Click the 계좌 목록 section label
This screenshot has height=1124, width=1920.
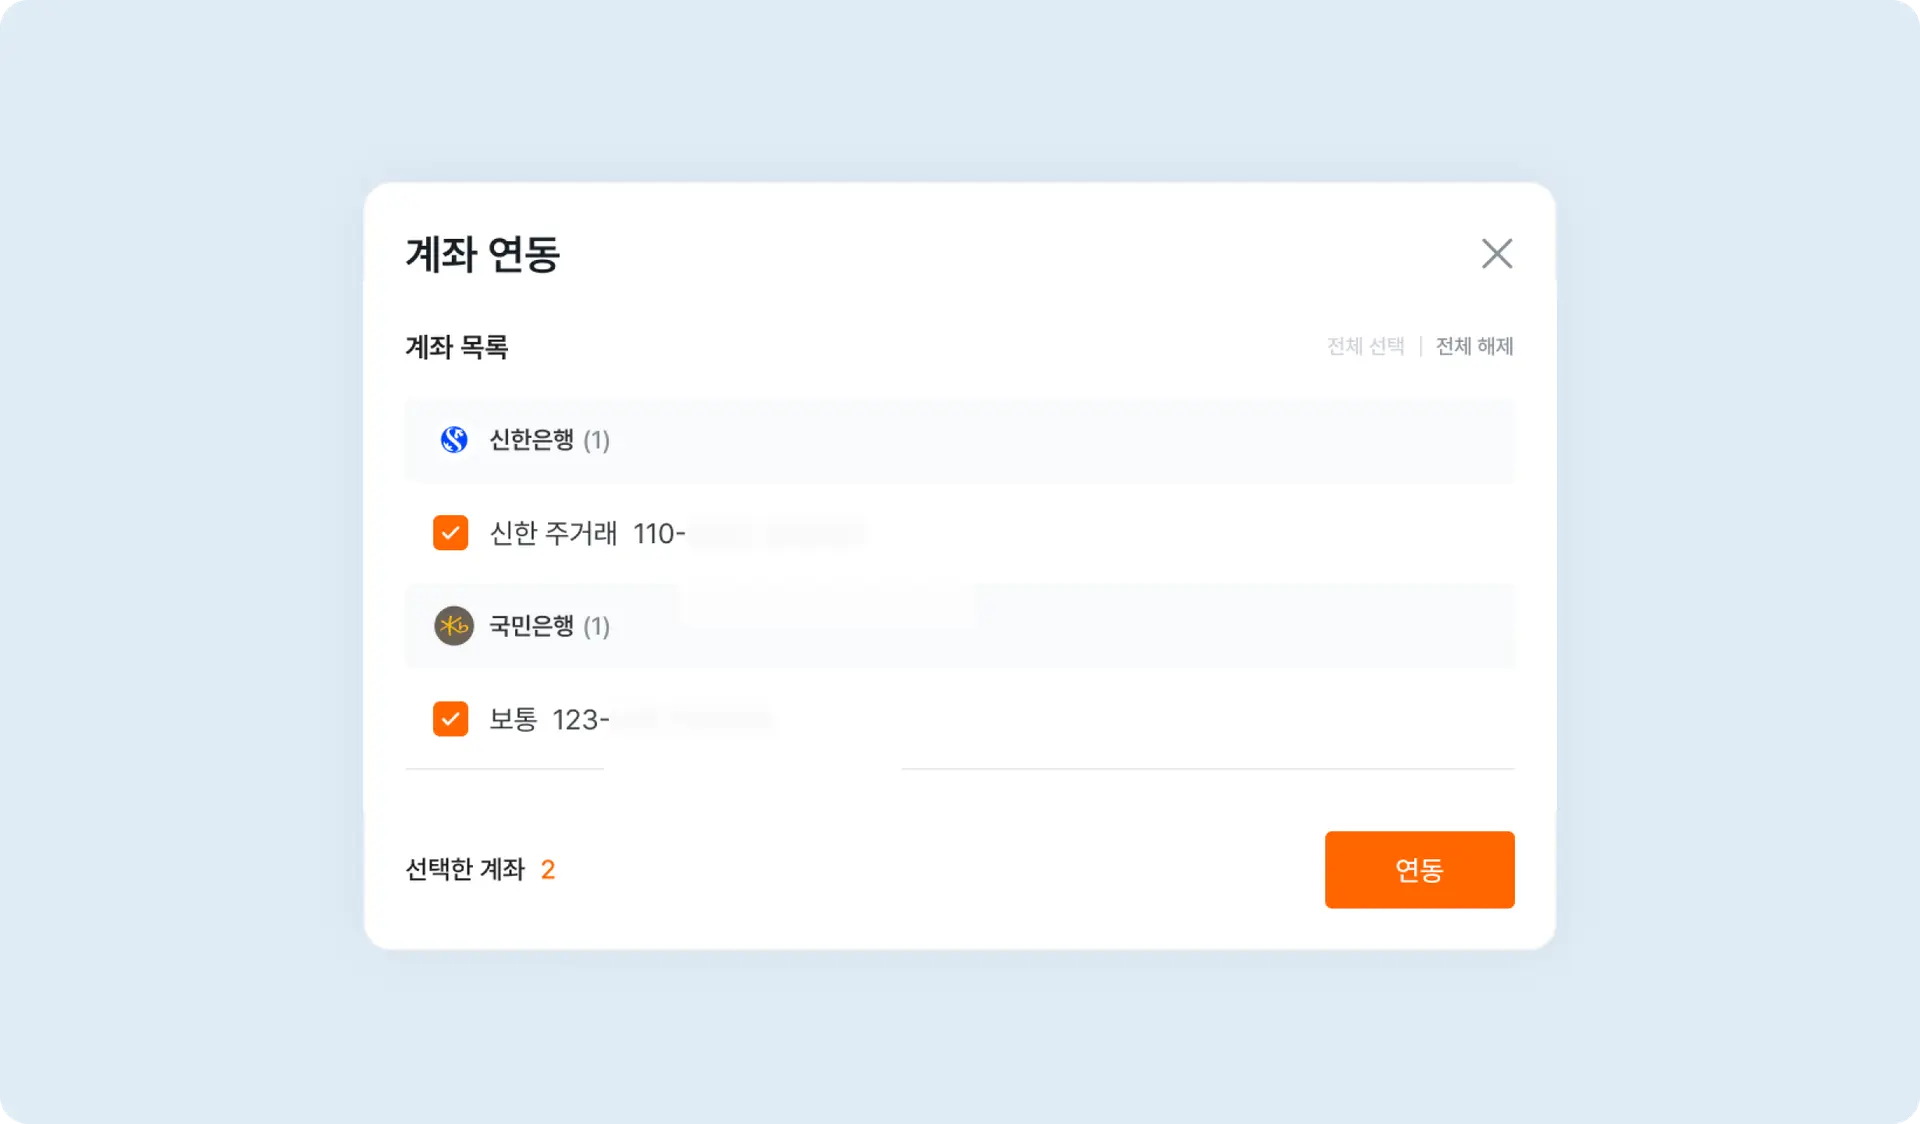[x=455, y=347]
